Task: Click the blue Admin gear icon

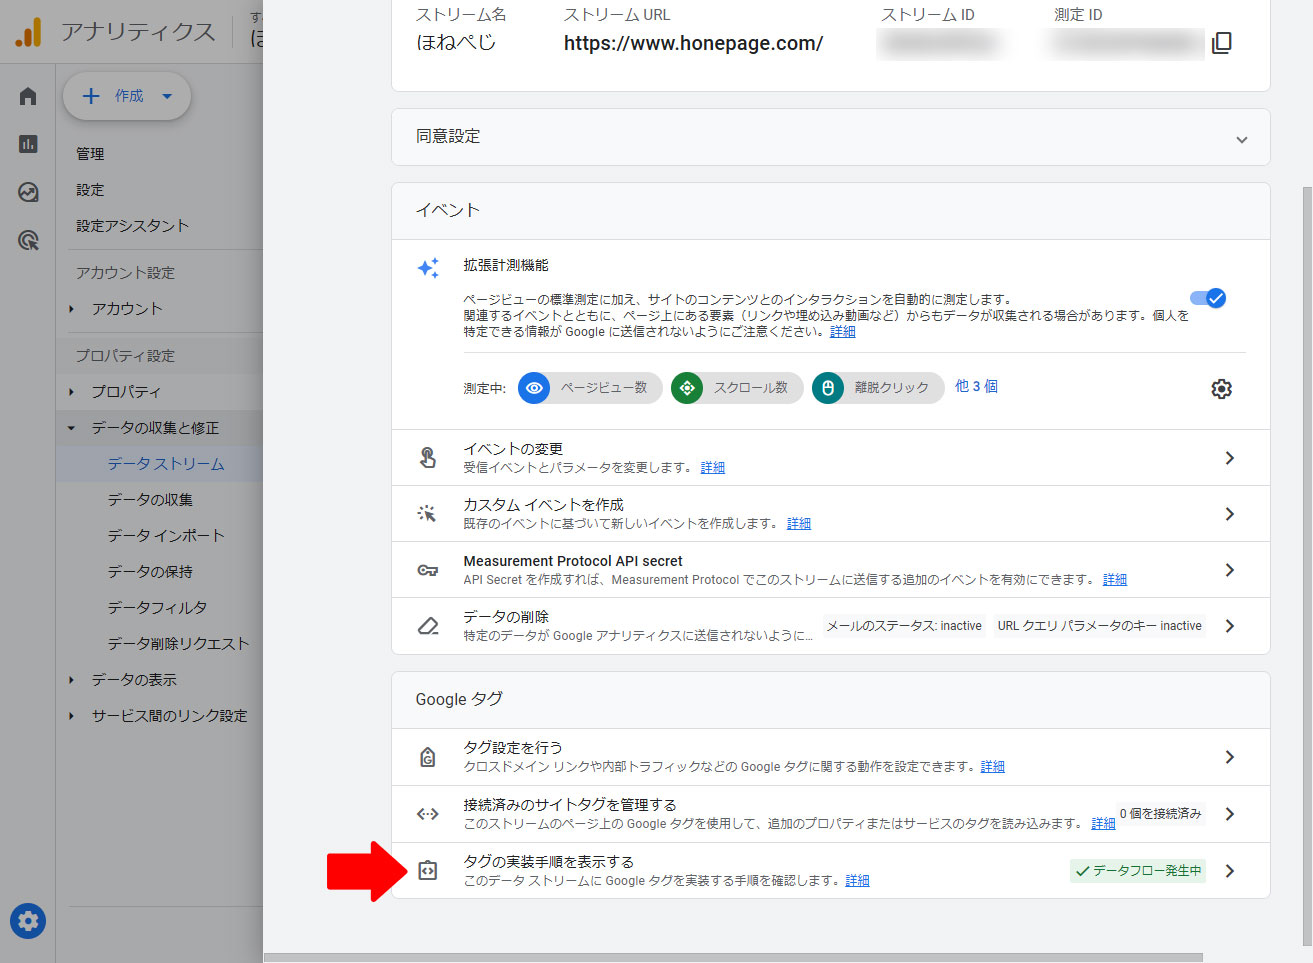Action: (28, 921)
